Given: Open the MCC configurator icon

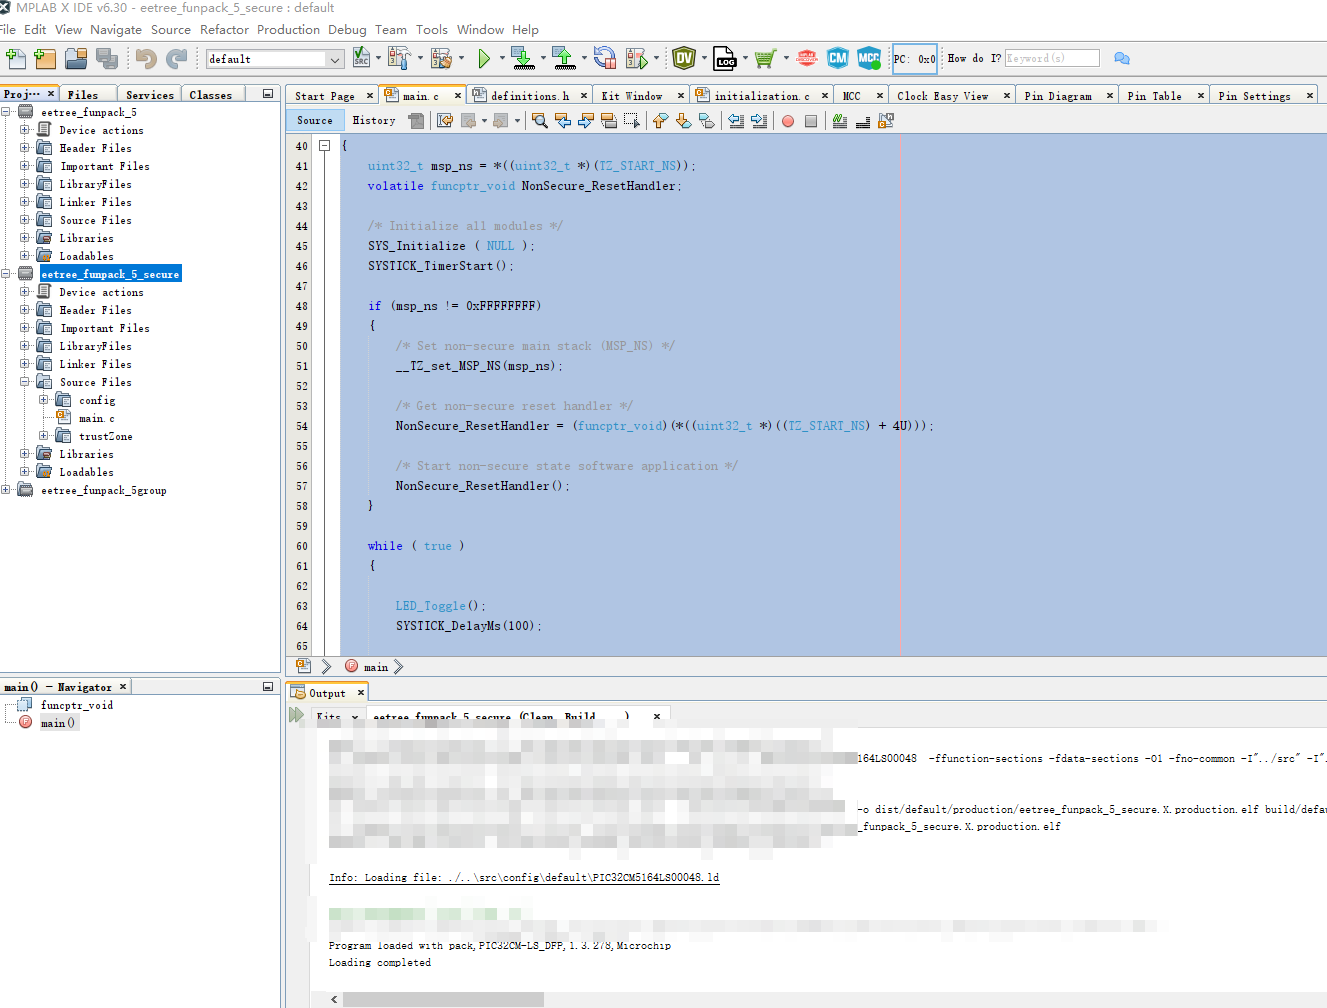Looking at the screenshot, I should tap(869, 58).
